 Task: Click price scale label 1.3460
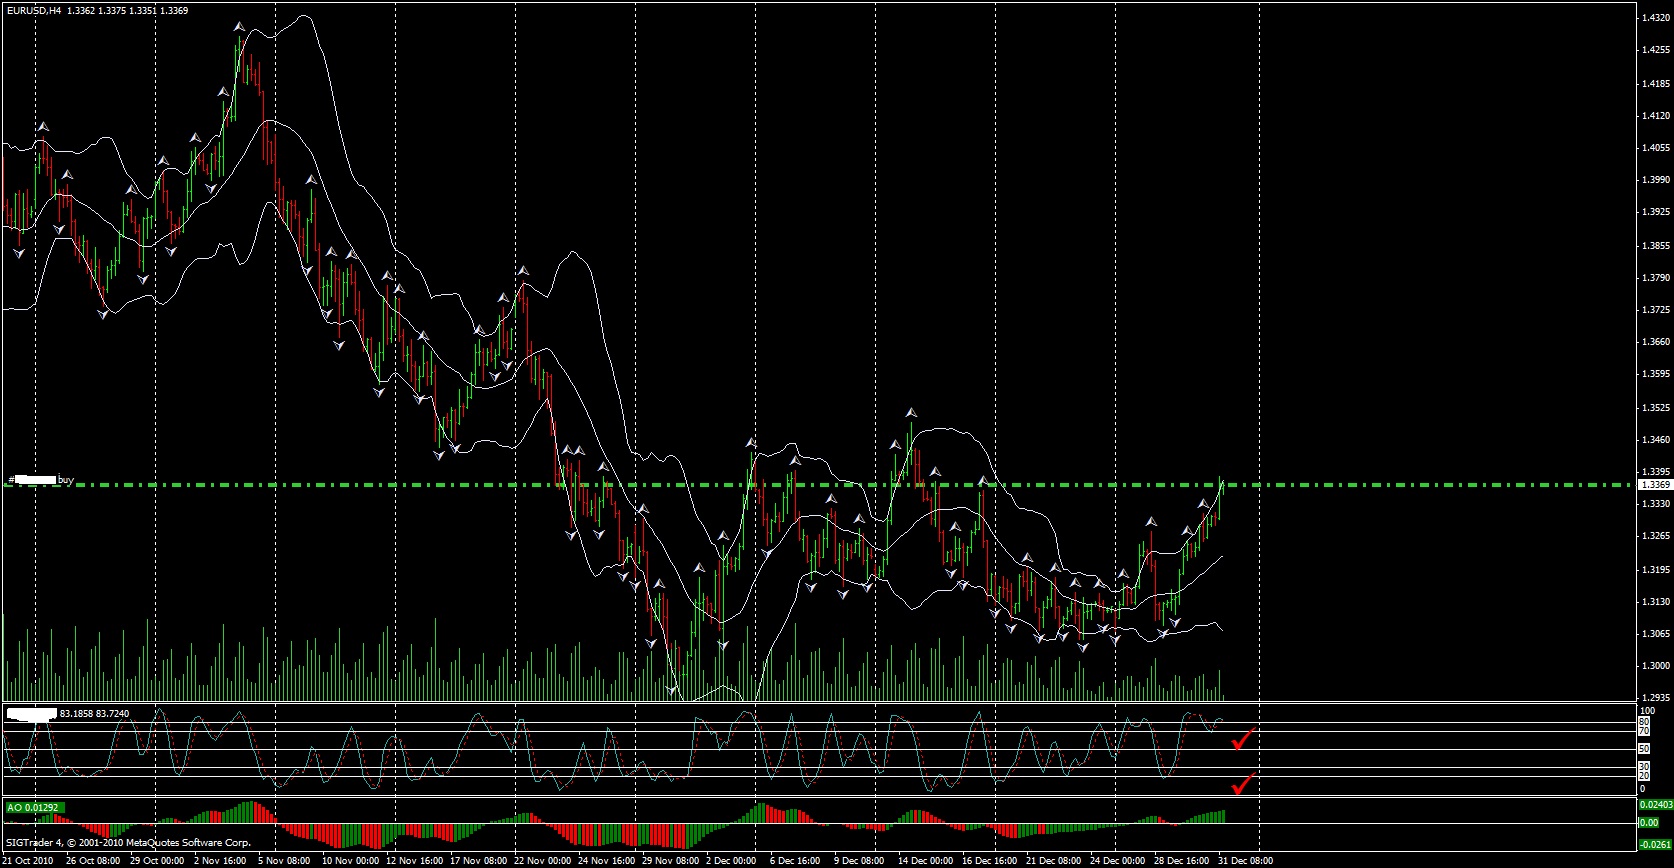[x=1654, y=440]
